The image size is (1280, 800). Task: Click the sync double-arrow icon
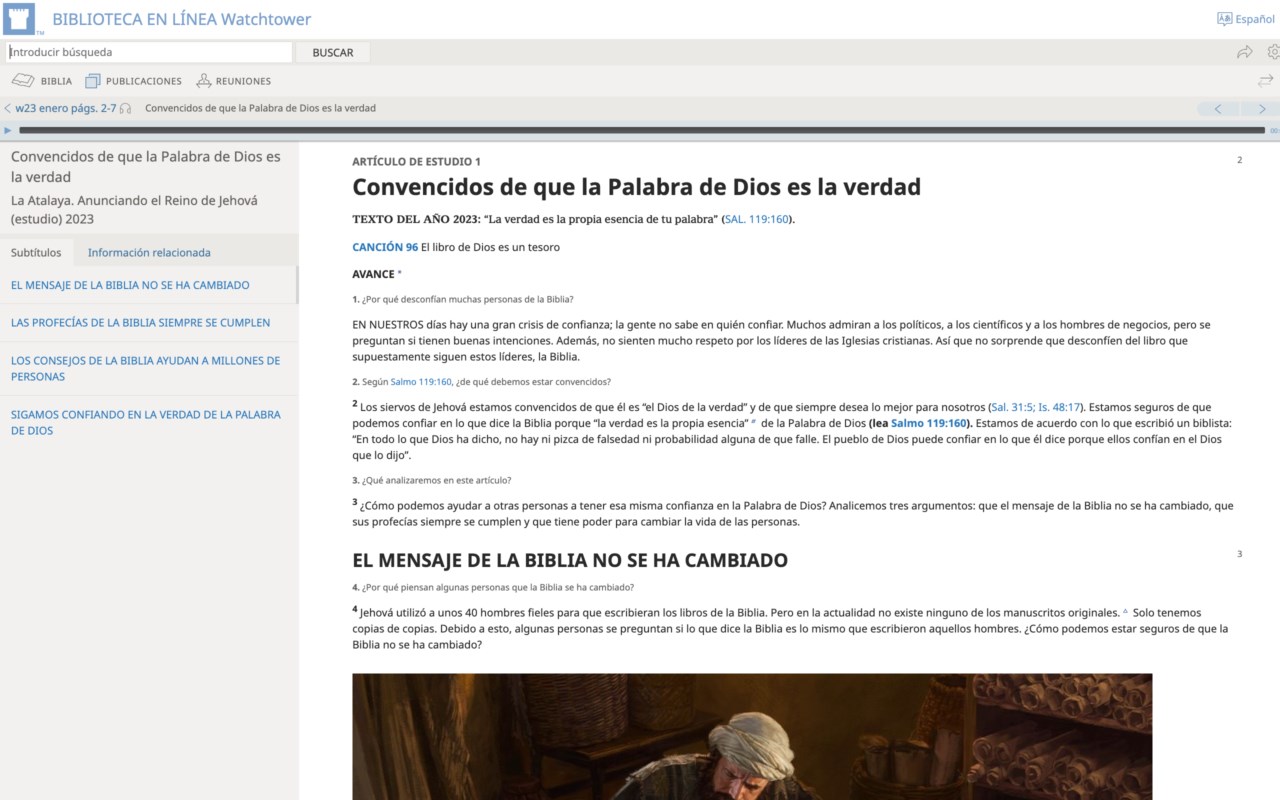[1265, 81]
